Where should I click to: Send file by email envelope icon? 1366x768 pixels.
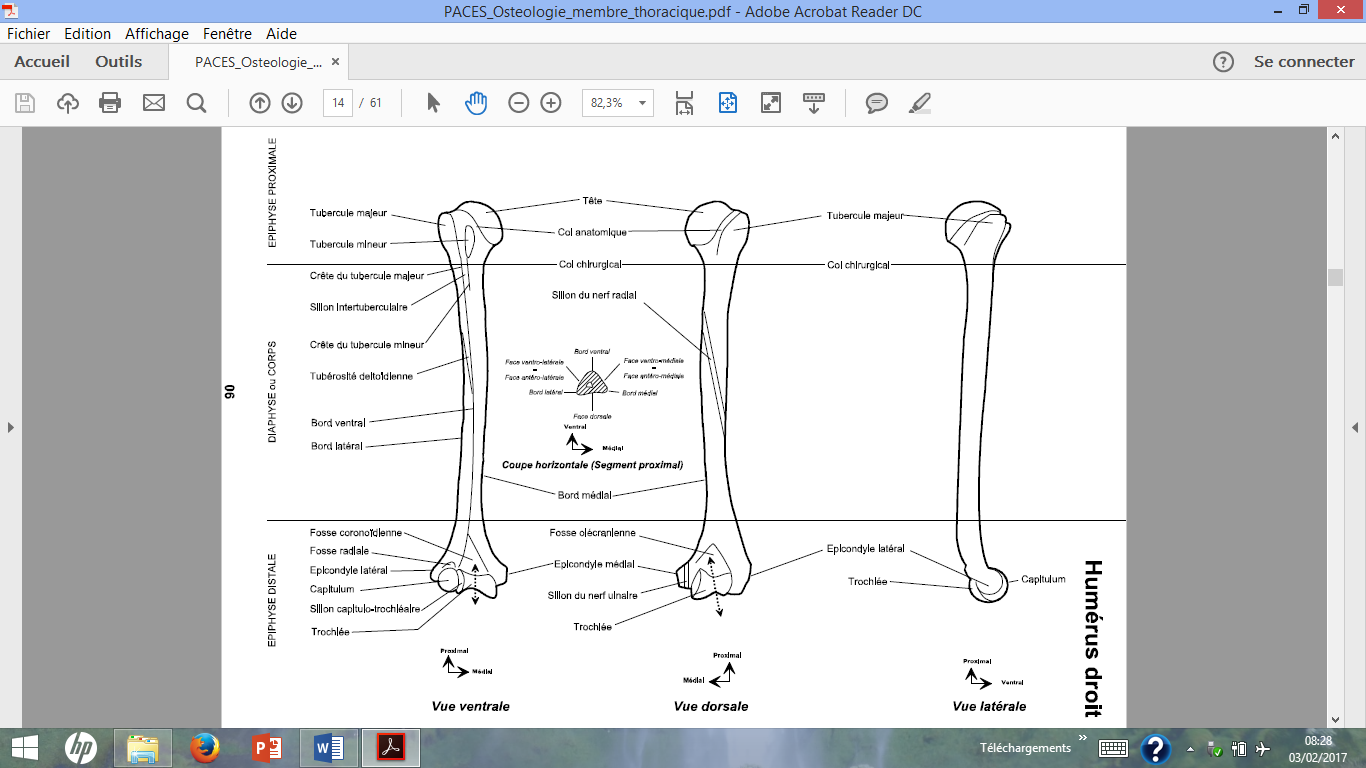click(153, 103)
